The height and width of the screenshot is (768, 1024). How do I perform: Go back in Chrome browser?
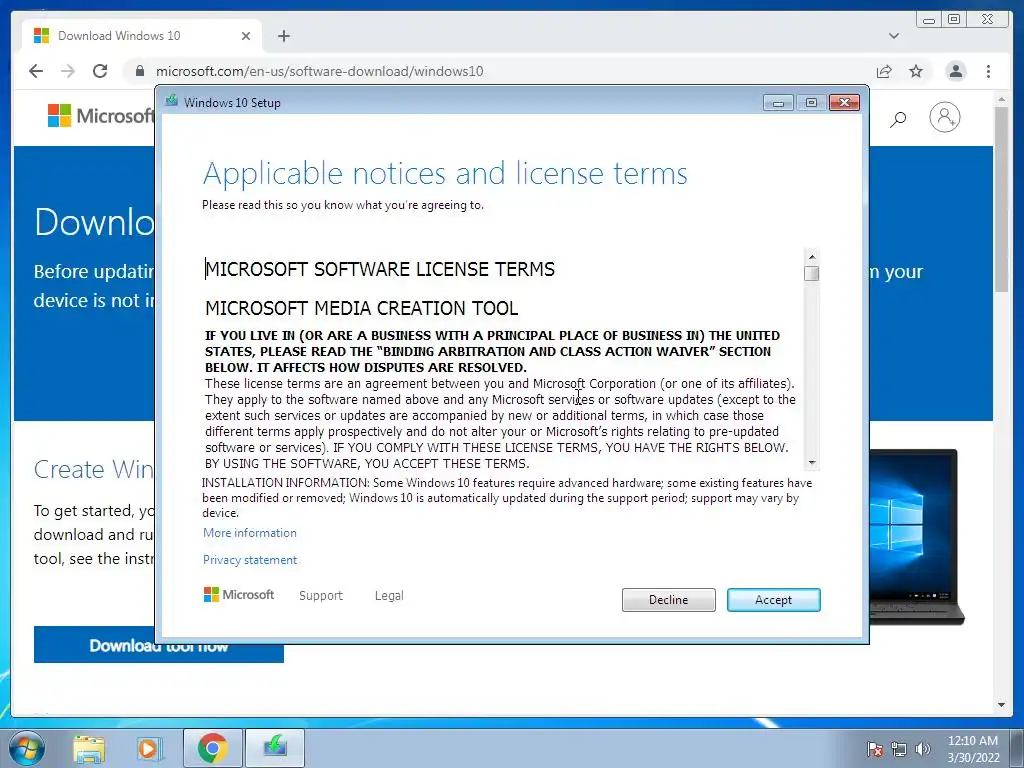pyautogui.click(x=36, y=71)
